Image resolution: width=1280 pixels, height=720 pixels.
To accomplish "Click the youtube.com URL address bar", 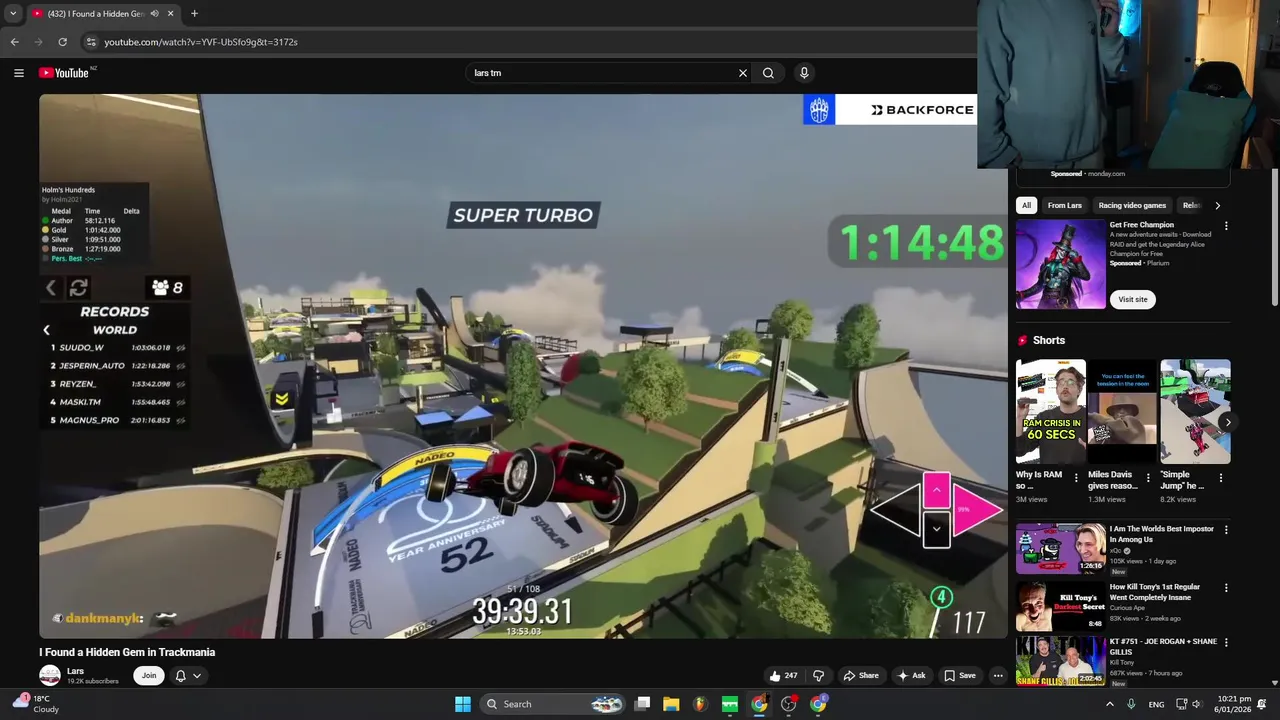I will 201,42.
